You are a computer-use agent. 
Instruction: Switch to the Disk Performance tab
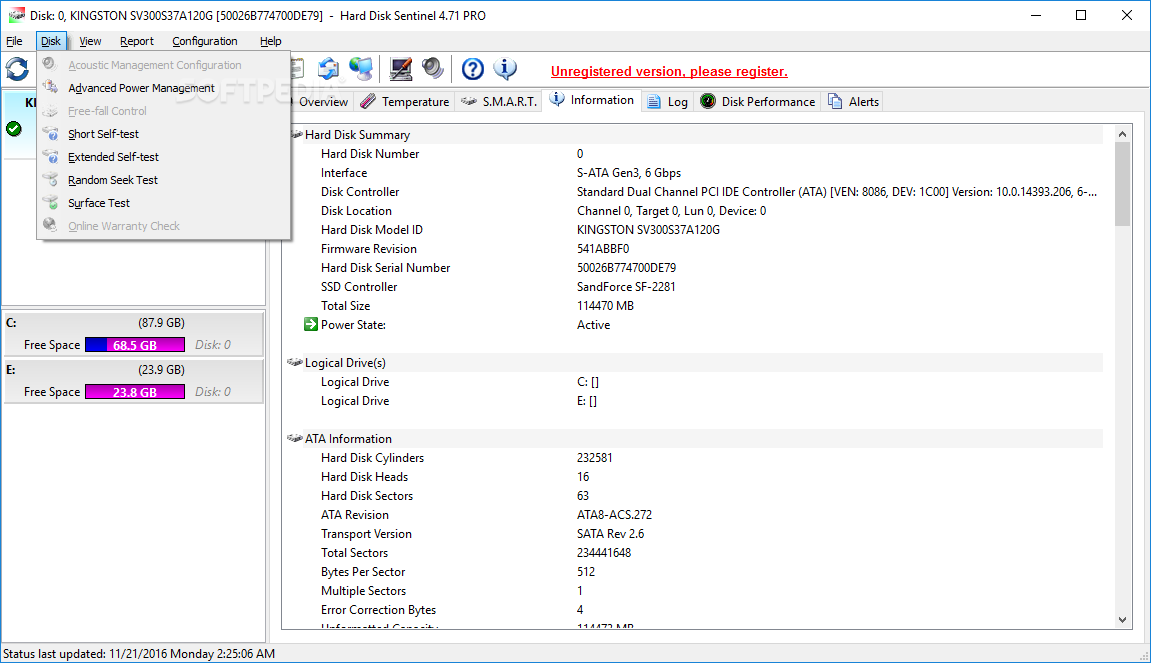(758, 101)
